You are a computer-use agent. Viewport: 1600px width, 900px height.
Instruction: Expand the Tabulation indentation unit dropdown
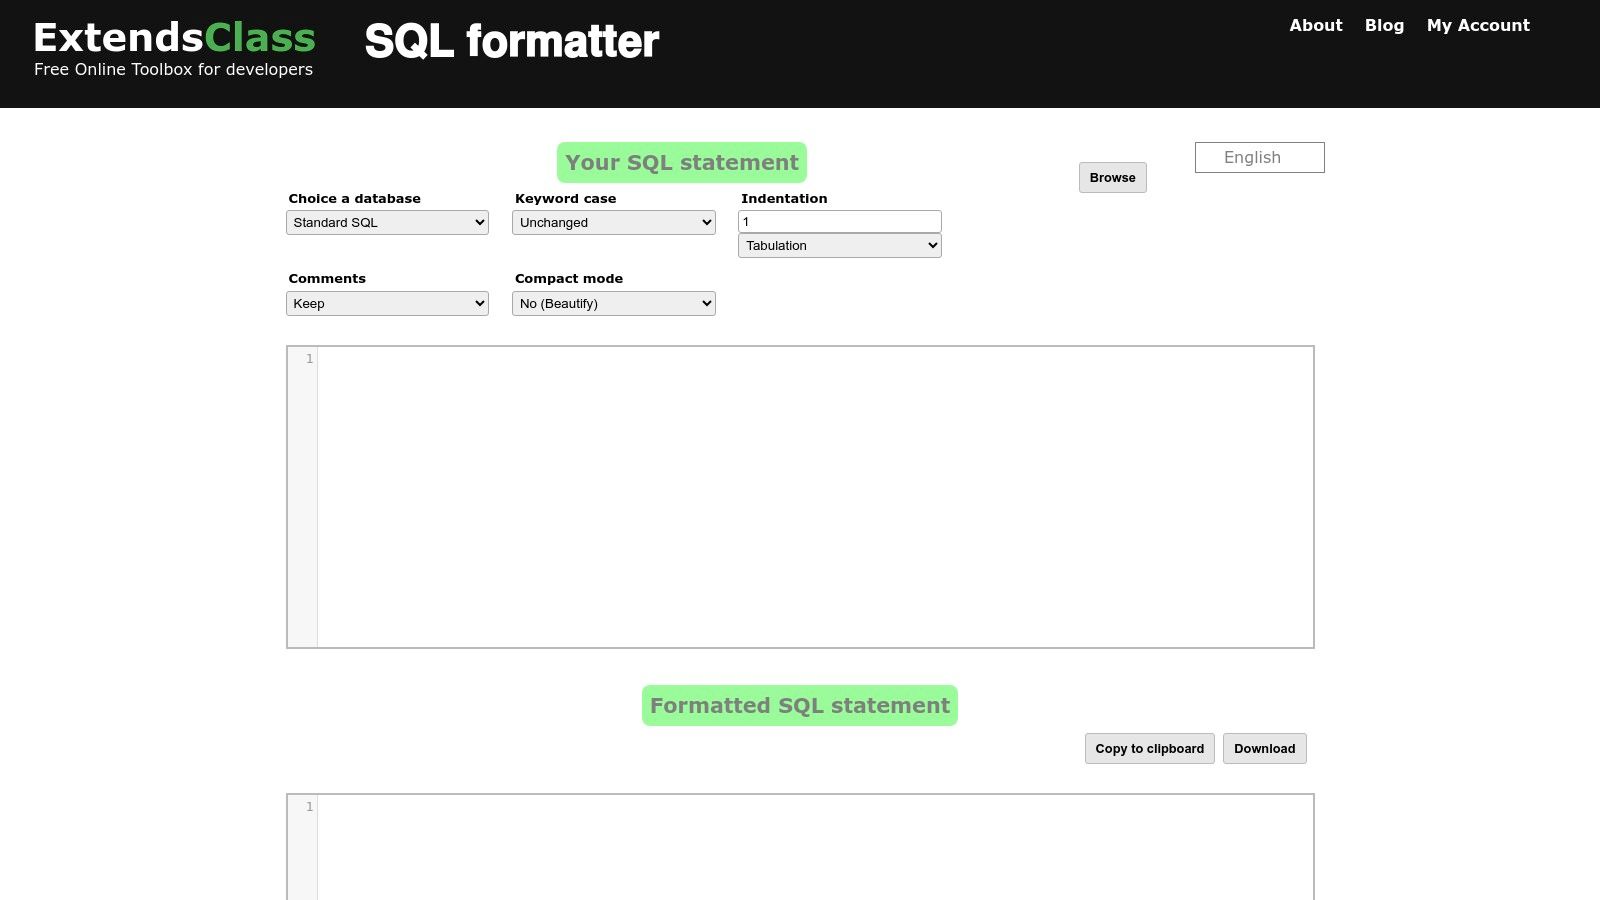pyautogui.click(x=839, y=245)
